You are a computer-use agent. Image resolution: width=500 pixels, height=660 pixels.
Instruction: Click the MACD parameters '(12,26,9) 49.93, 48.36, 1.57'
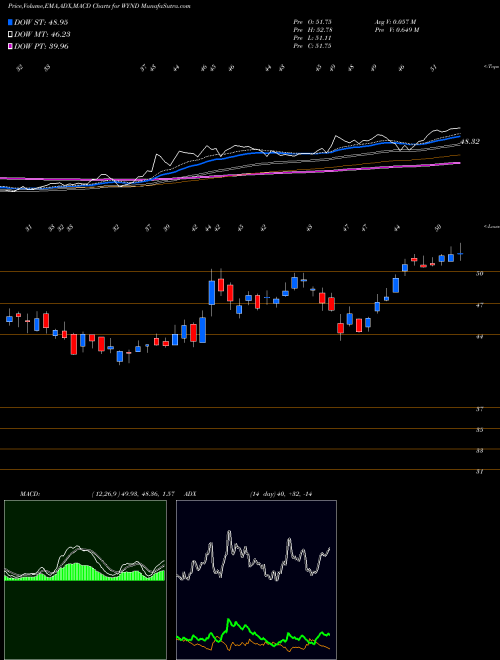[133, 494]
